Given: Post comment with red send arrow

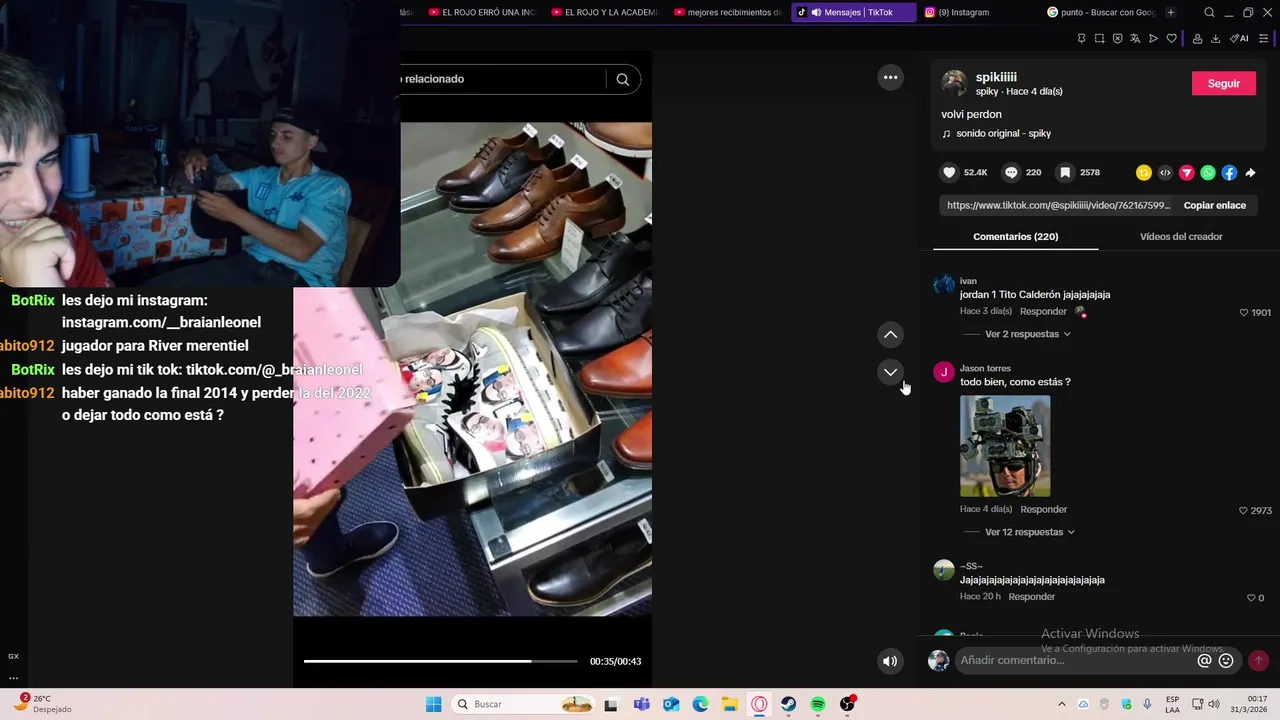Looking at the screenshot, I should (x=1259, y=661).
